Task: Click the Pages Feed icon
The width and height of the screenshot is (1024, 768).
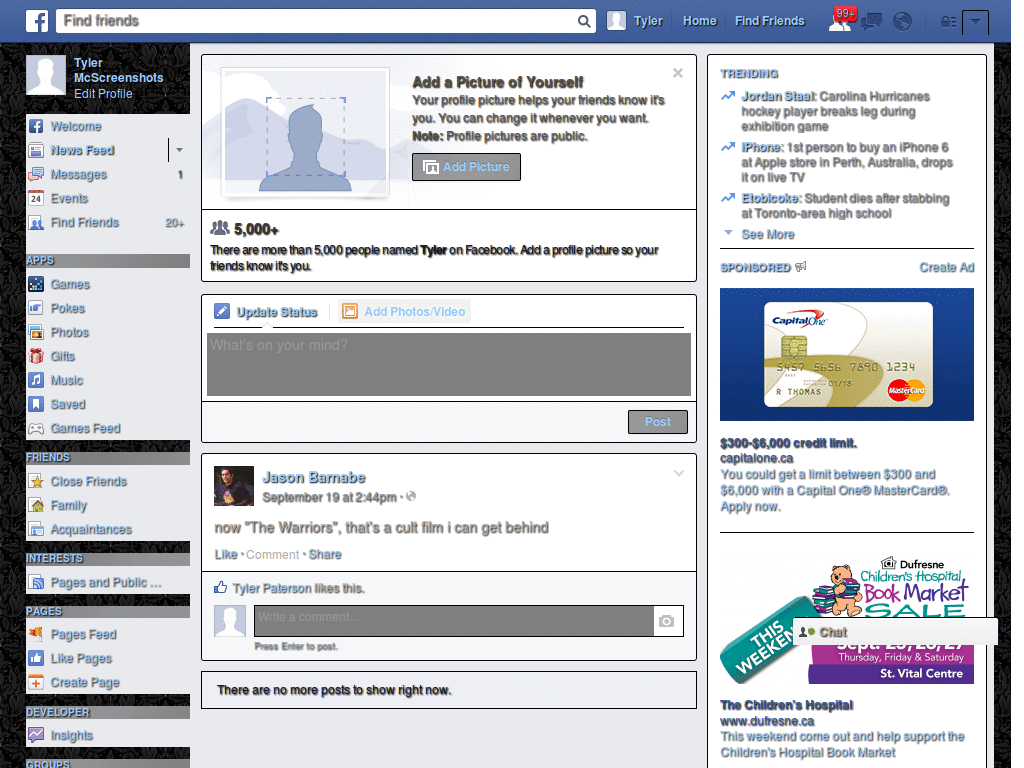Action: click(36, 634)
